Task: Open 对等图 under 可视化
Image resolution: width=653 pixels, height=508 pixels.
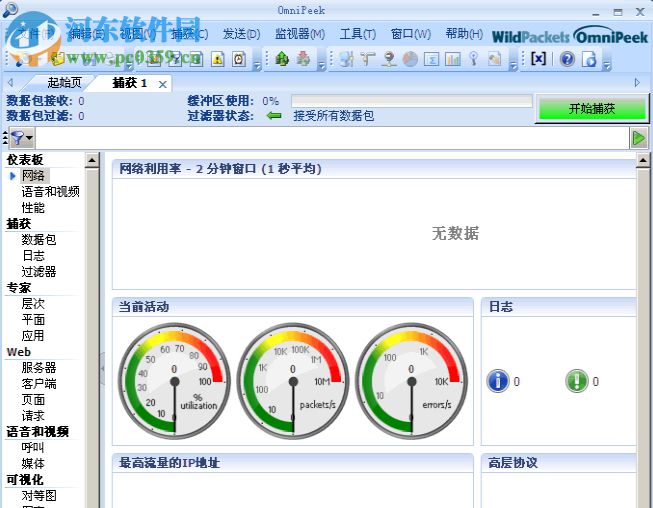Action: [x=39, y=496]
